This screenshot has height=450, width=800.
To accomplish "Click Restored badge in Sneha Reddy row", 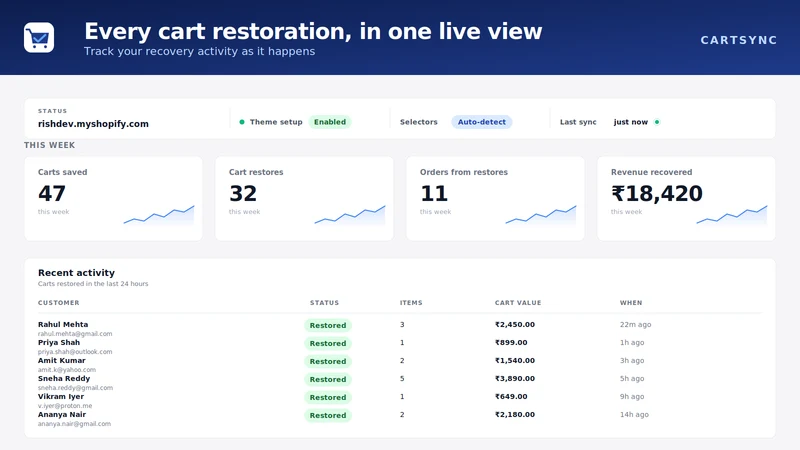I will (328, 379).
